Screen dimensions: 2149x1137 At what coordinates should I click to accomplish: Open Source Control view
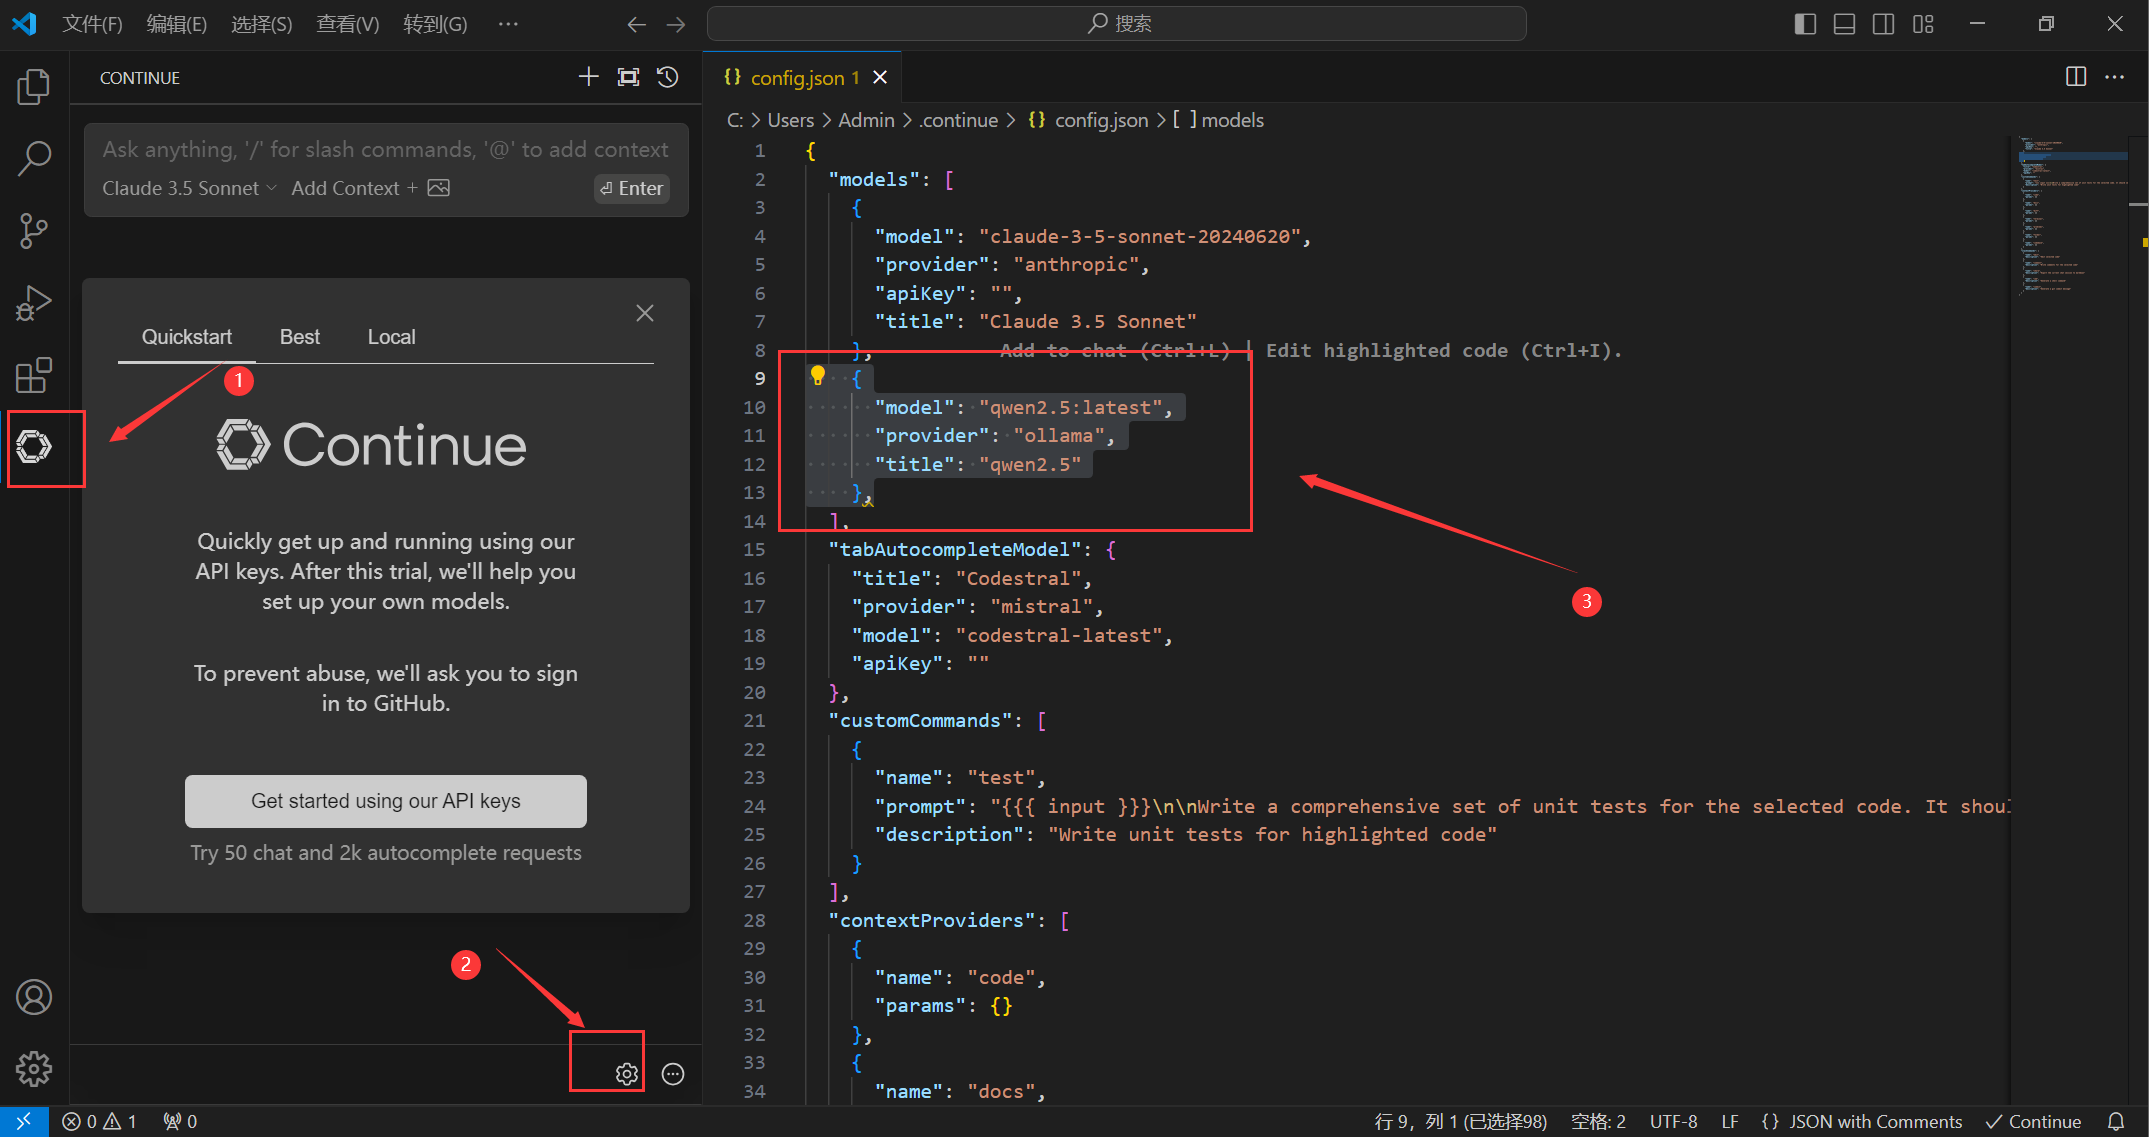coord(34,231)
